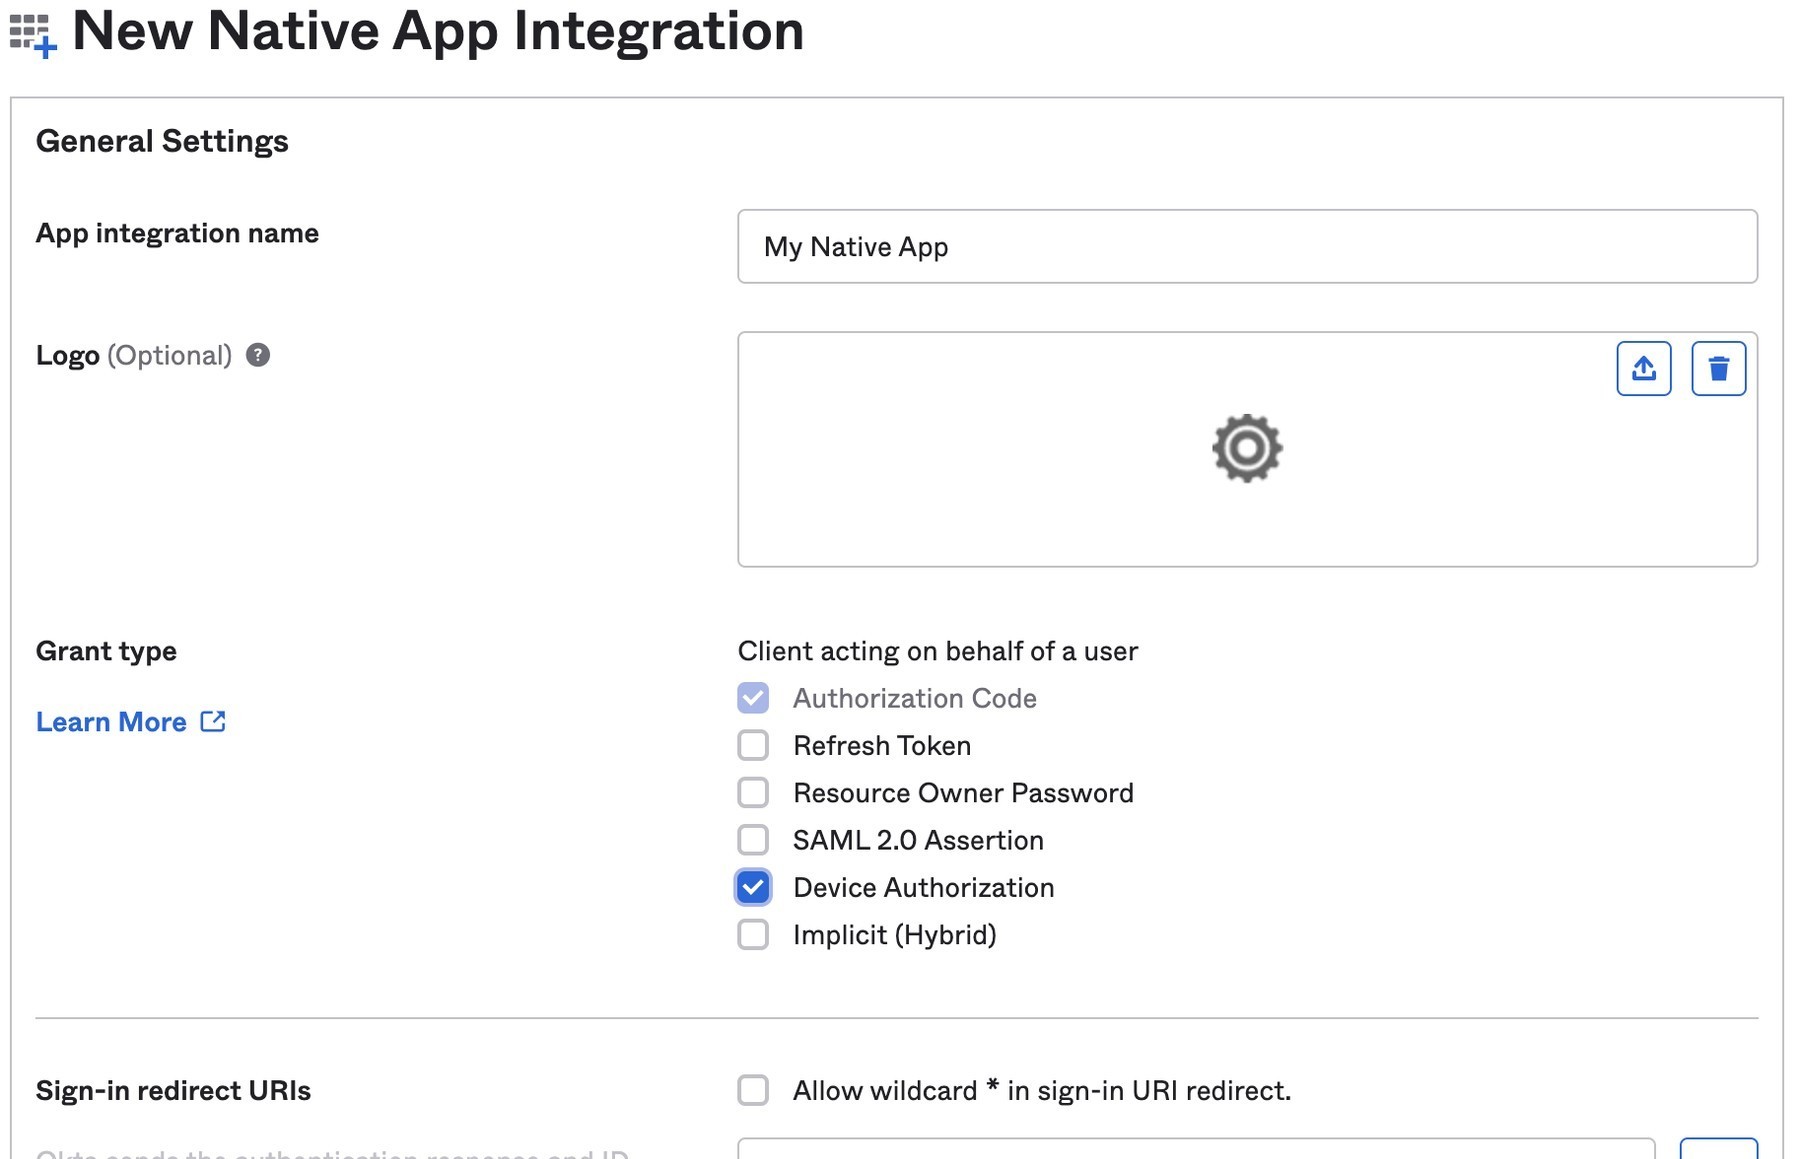This screenshot has height=1159, width=1800.
Task: Enable the SAML 2.0 Assertion checkbox
Action: (x=753, y=840)
